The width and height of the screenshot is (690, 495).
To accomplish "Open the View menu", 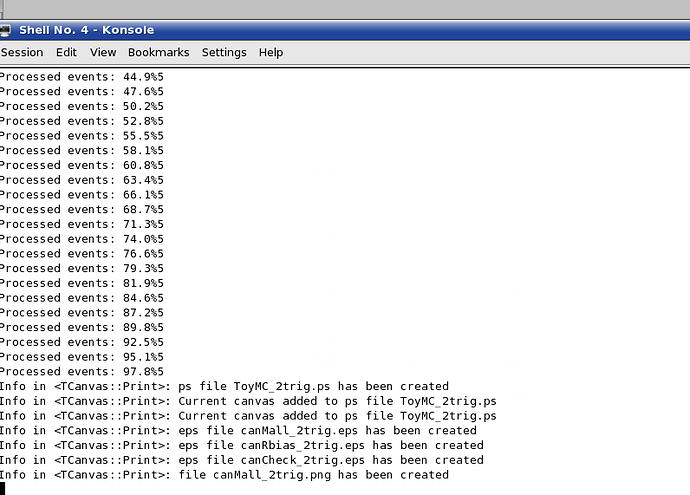I will coord(103,52).
